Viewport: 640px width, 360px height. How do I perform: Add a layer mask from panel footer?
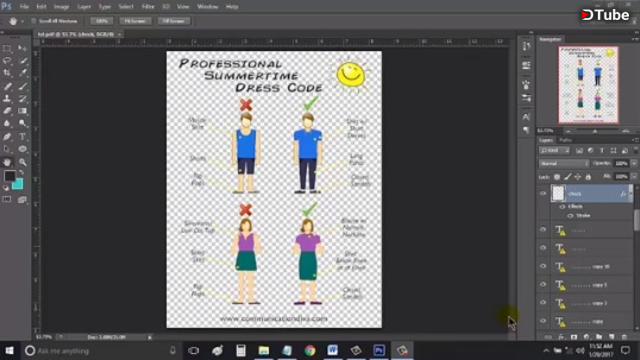pyautogui.click(x=574, y=337)
